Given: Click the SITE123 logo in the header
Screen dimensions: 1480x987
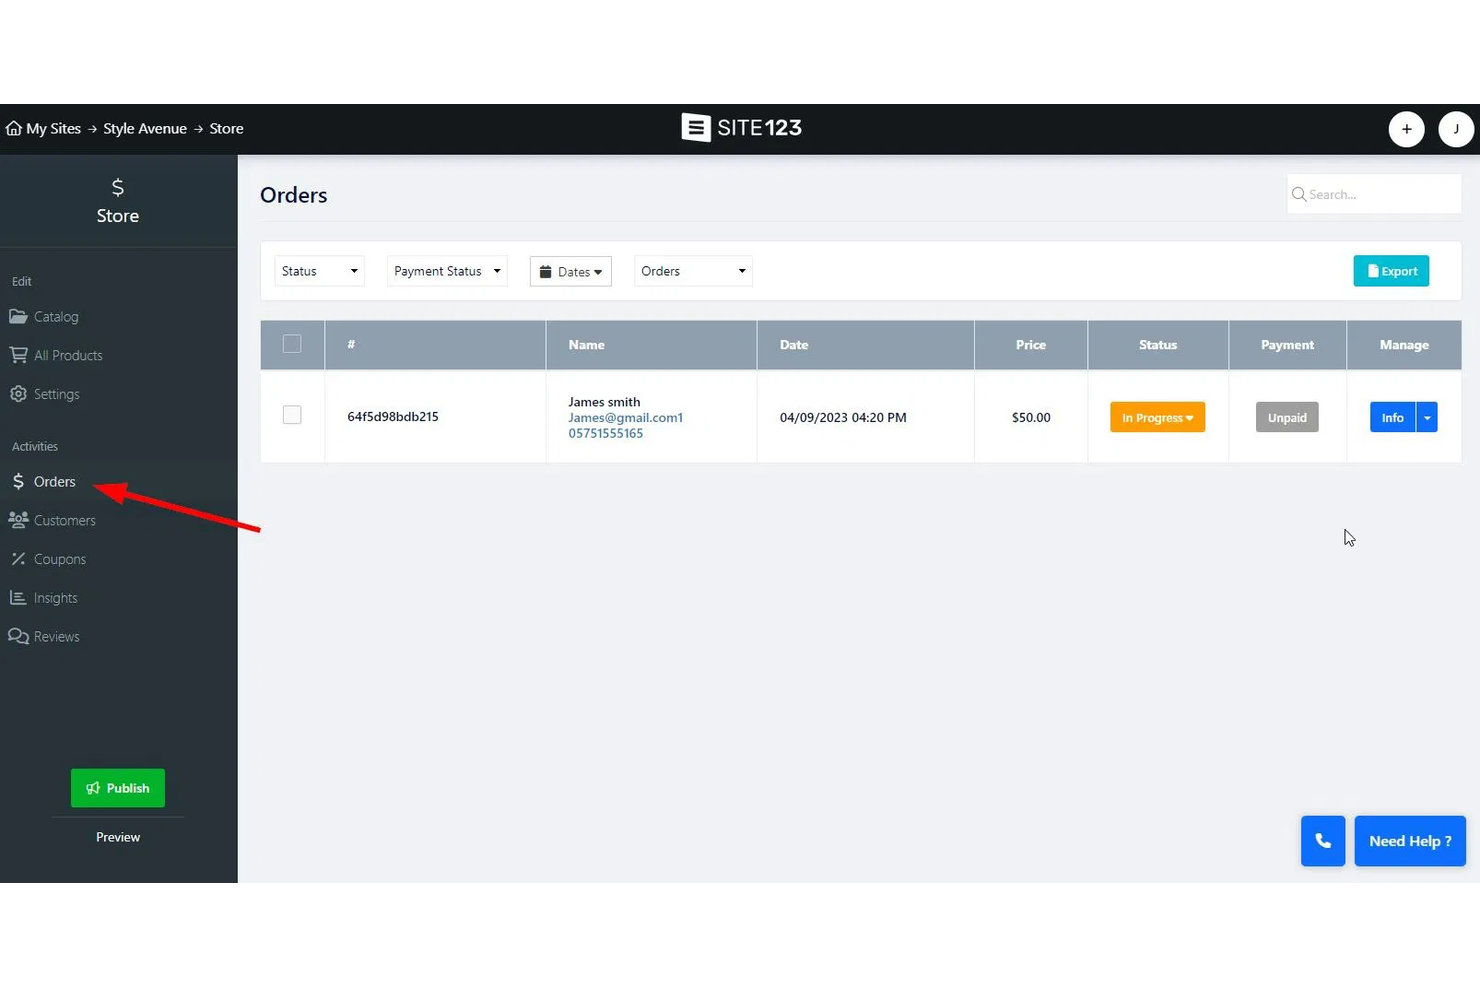Looking at the screenshot, I should (741, 128).
